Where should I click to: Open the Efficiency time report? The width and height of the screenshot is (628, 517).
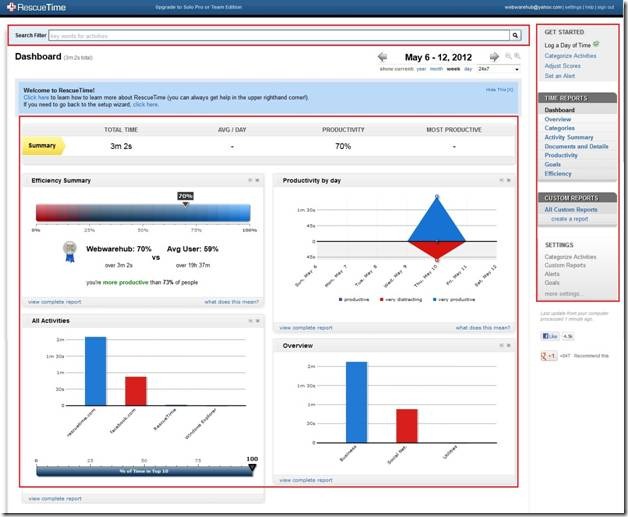558,173
